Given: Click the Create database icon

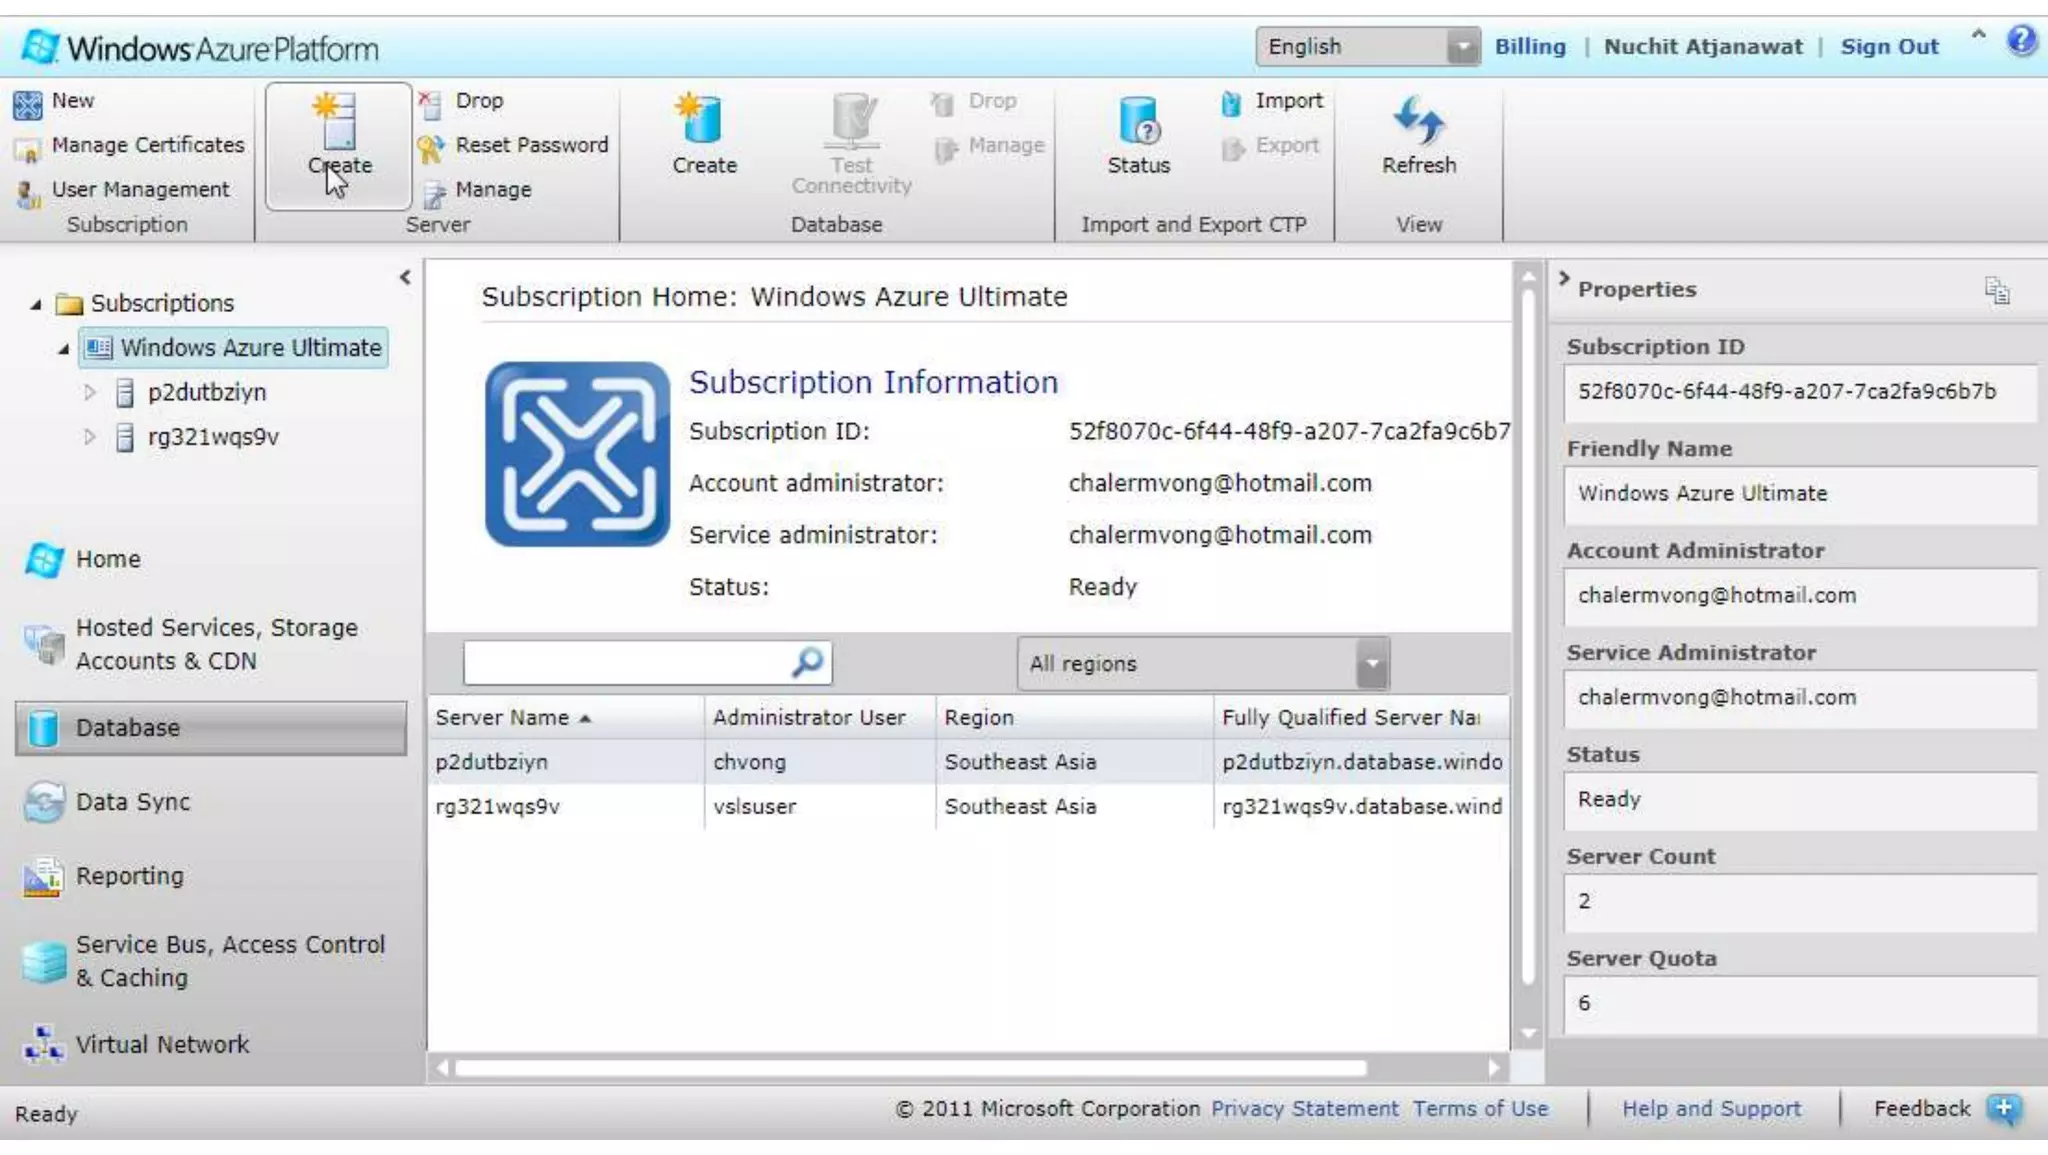Looking at the screenshot, I should pyautogui.click(x=703, y=122).
